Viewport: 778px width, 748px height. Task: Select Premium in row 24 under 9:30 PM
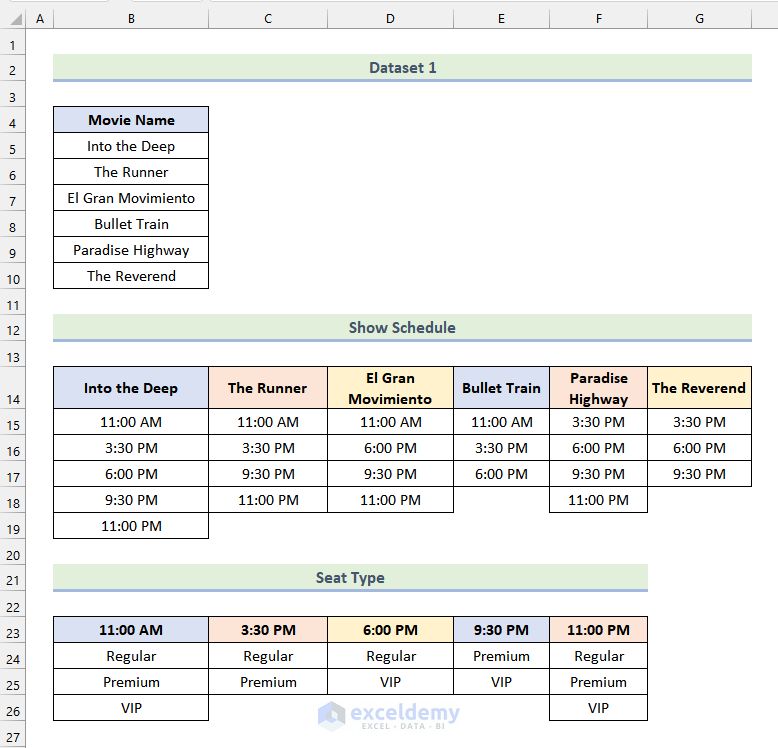[x=501, y=656]
